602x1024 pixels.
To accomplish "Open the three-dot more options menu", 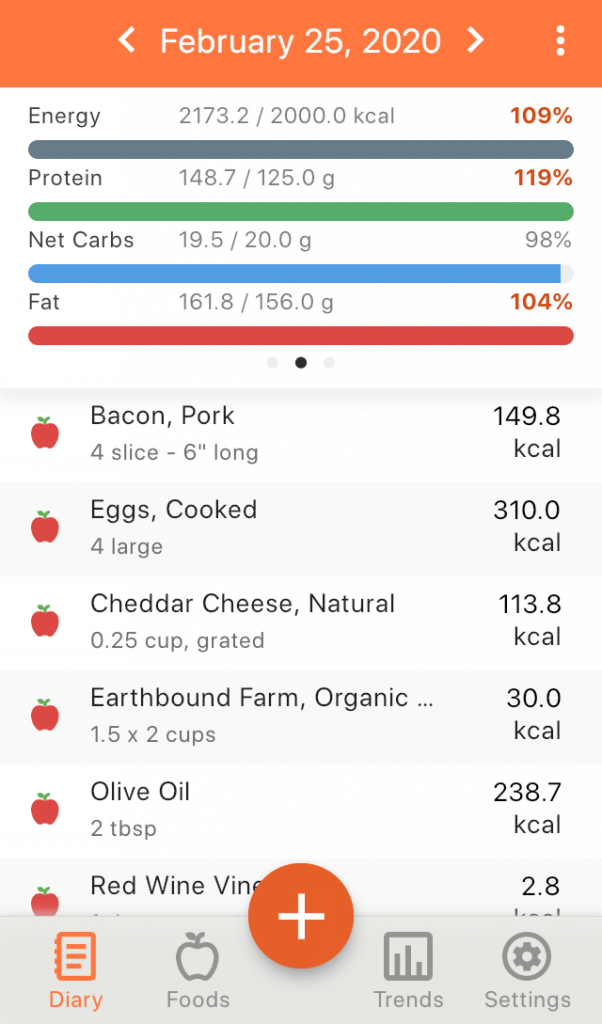I will coord(560,41).
